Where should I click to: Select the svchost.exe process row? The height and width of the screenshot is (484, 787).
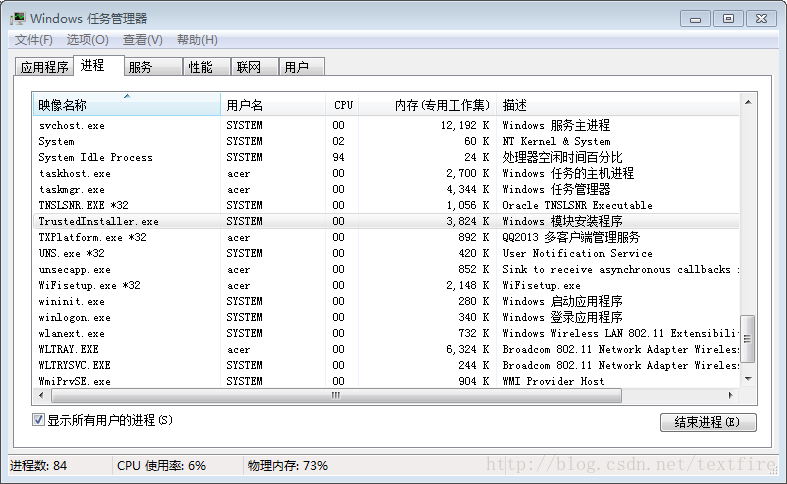(386, 125)
